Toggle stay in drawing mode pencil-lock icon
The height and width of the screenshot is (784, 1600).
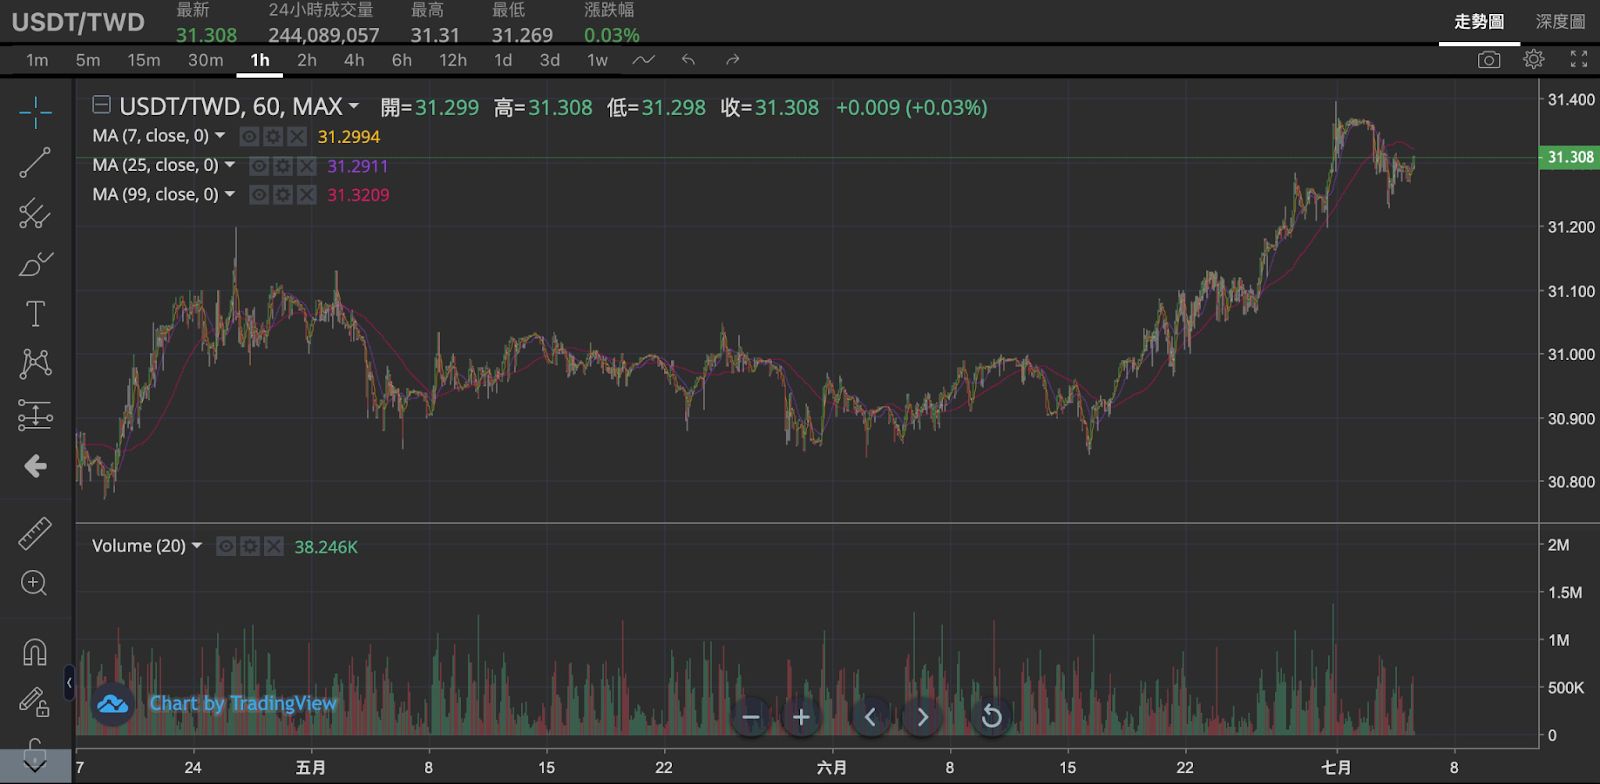[x=35, y=702]
